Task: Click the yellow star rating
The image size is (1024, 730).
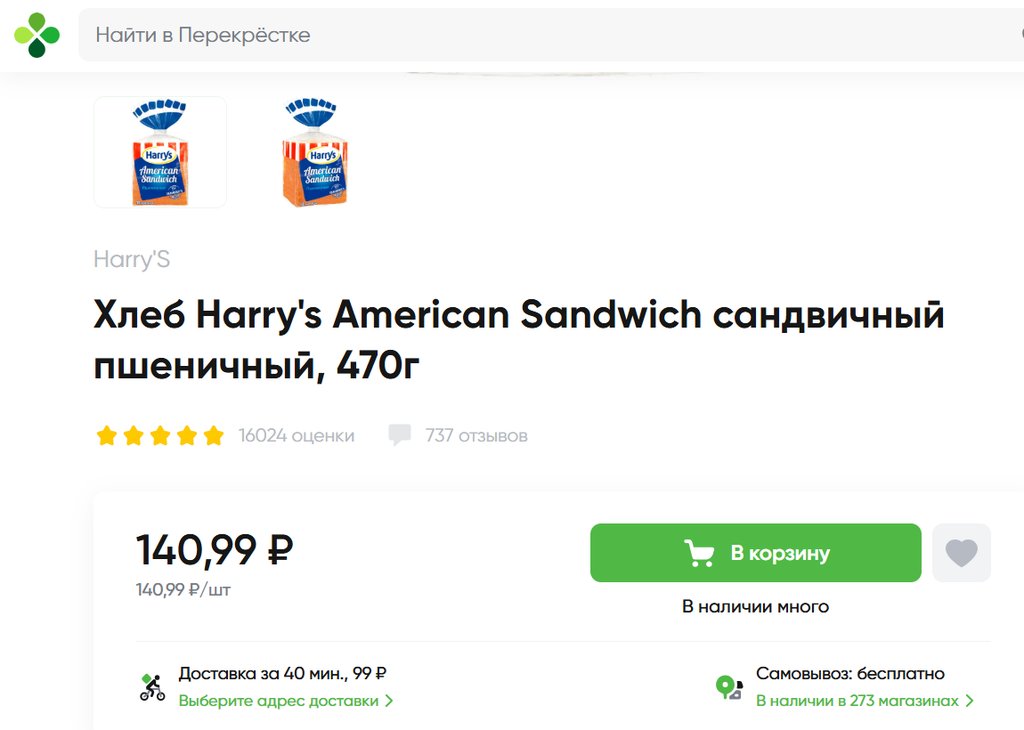Action: pos(160,436)
